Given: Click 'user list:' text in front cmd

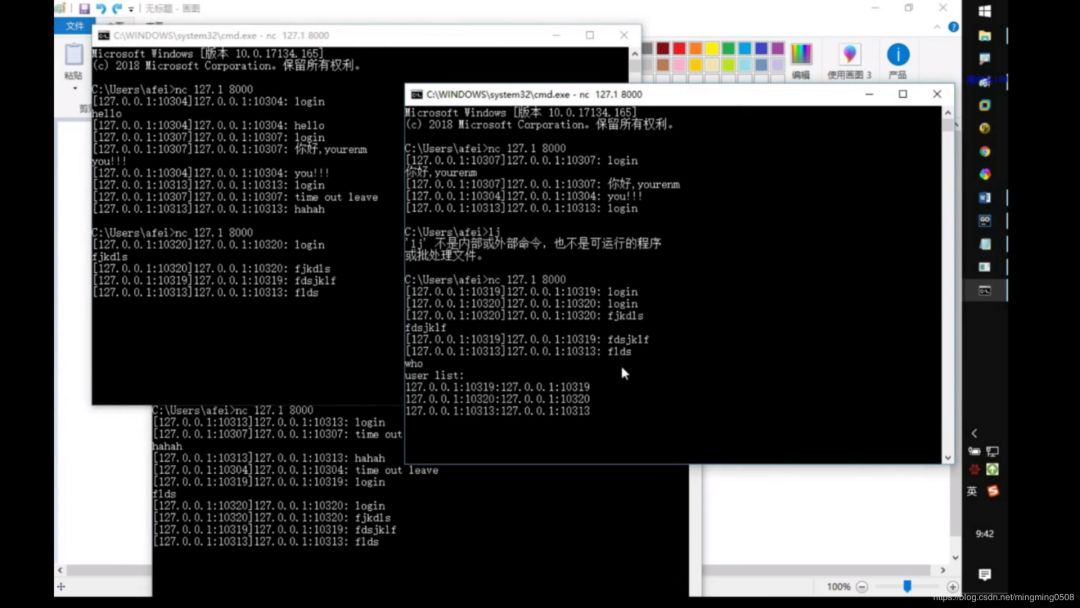Looking at the screenshot, I should [435, 375].
